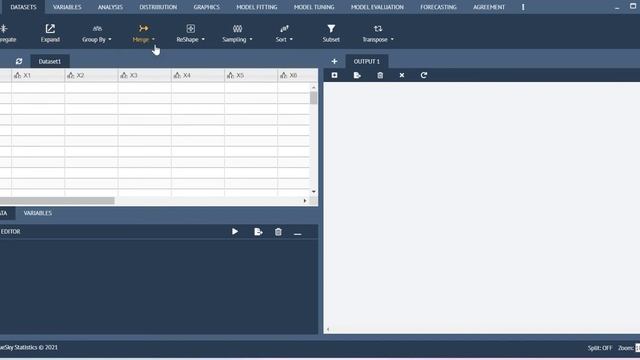Open the Analysis ribbon tab
640x360 pixels.
click(110, 7)
